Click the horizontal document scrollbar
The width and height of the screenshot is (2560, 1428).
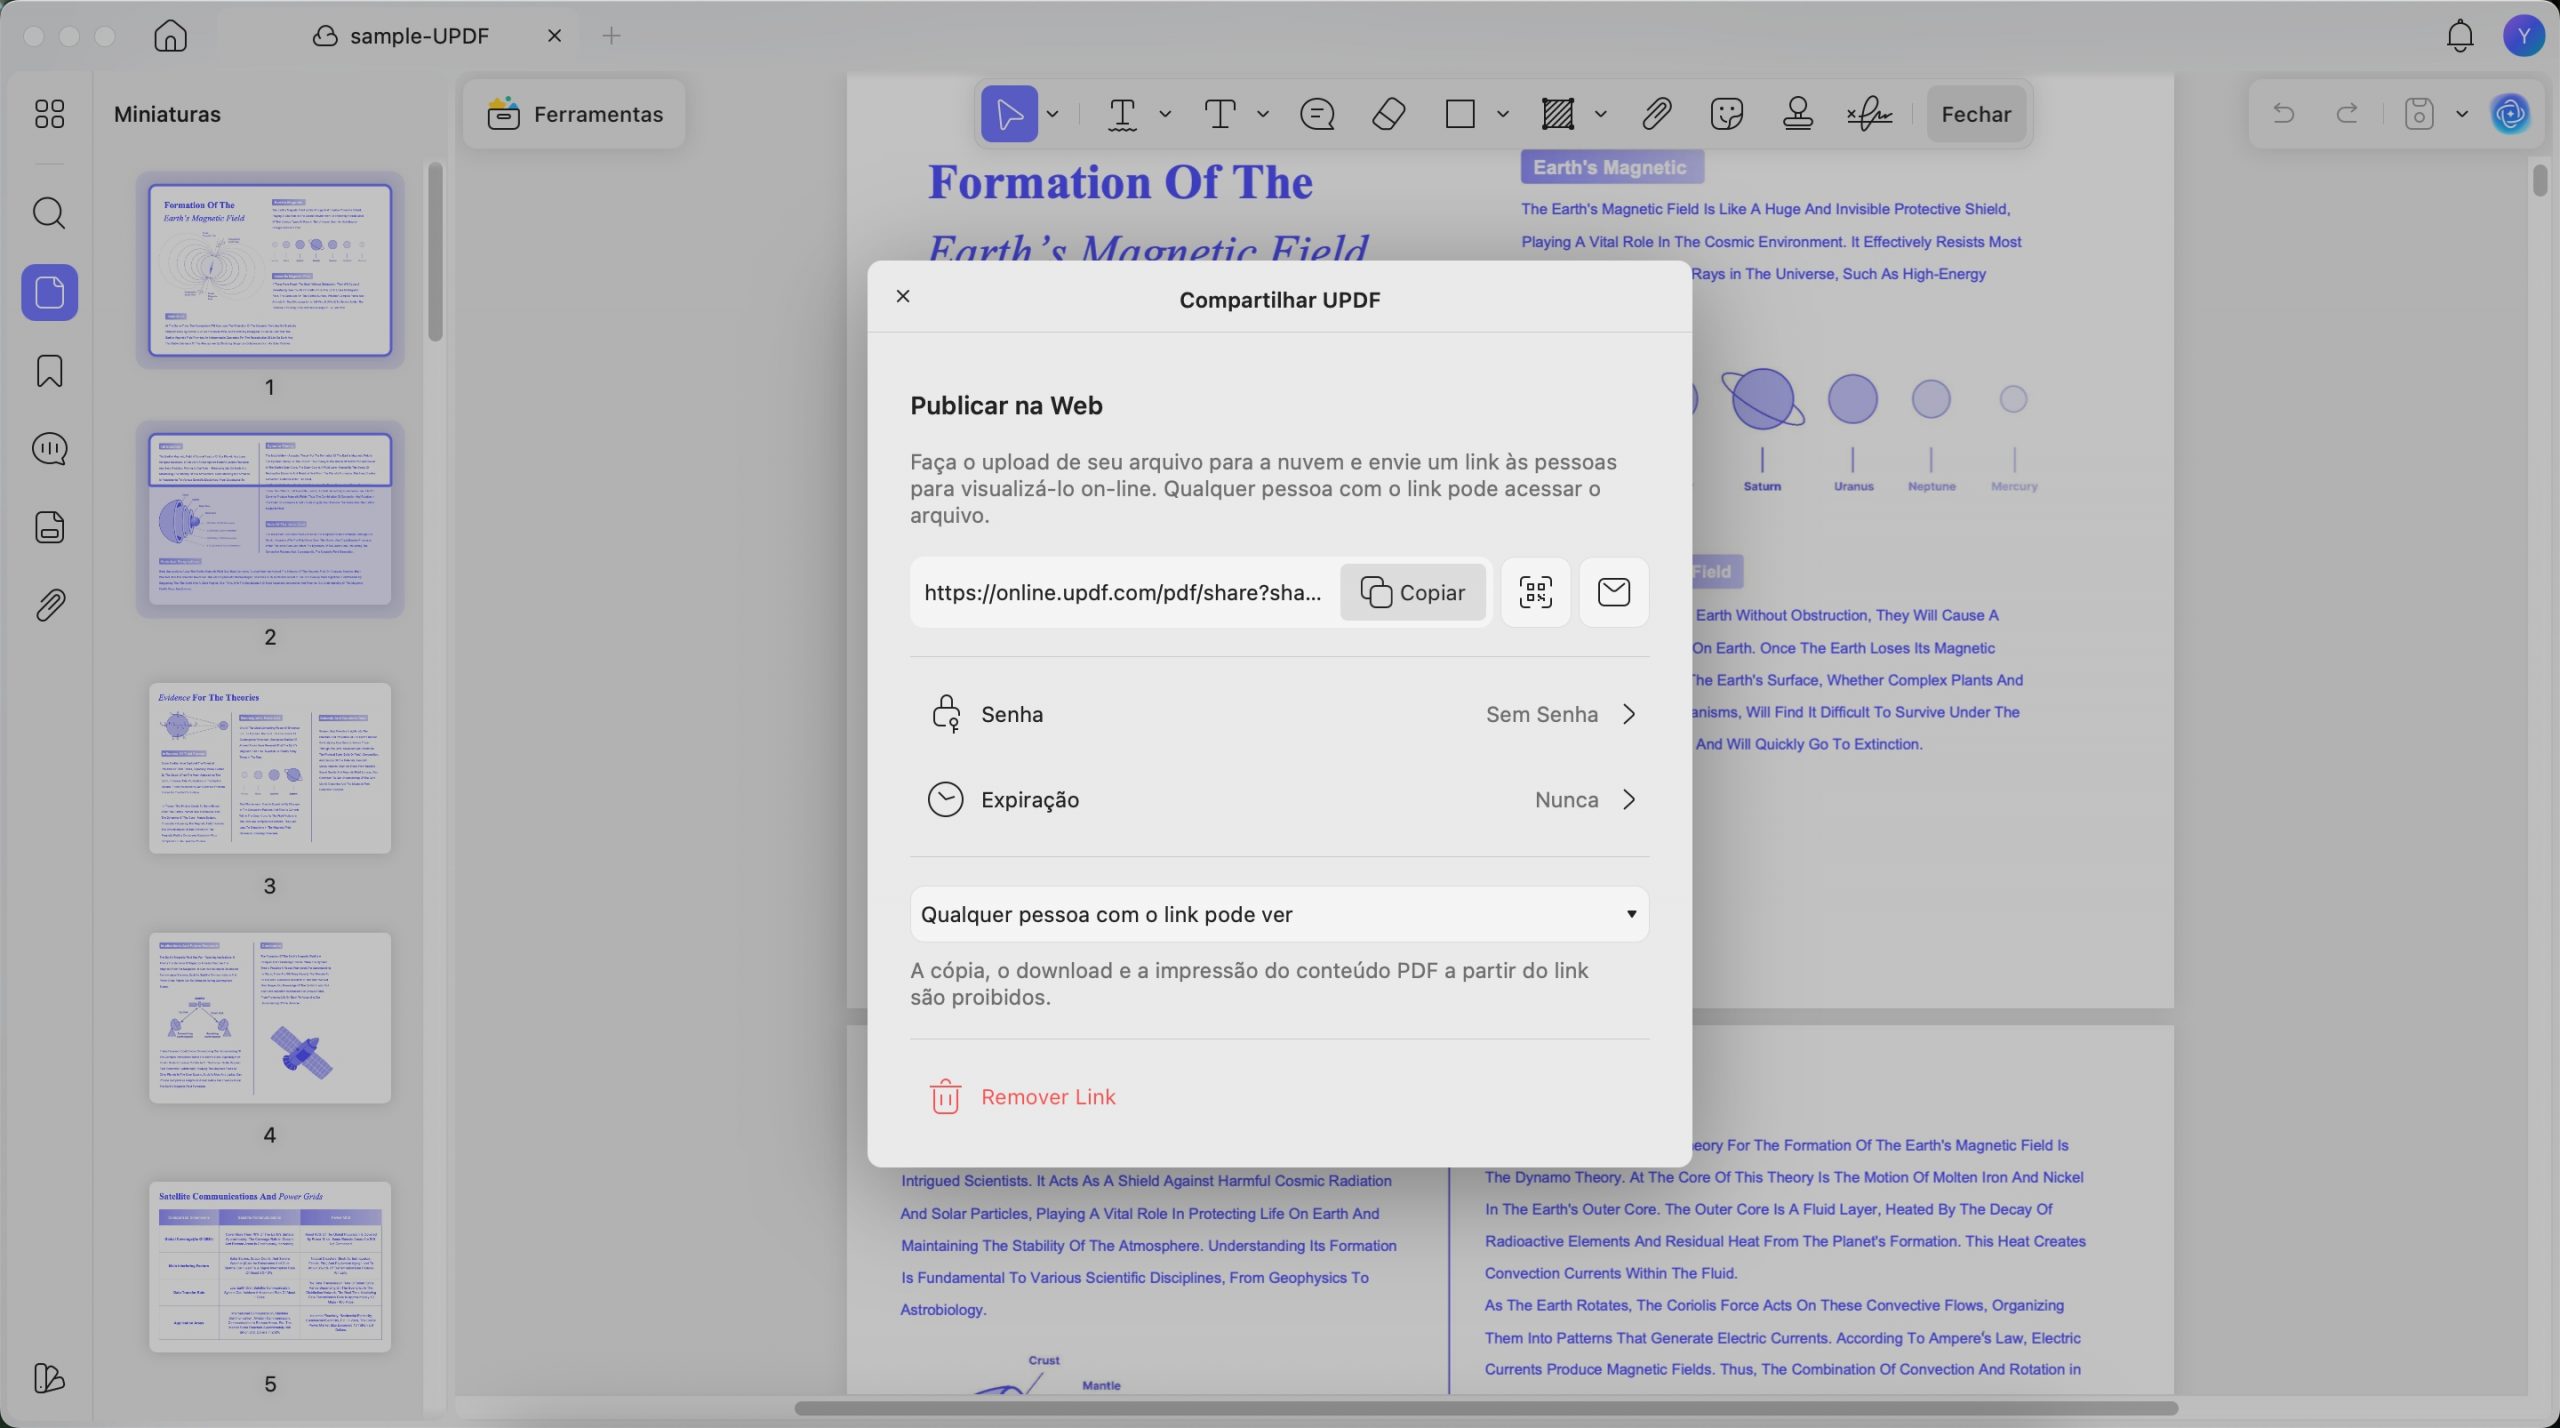[x=1486, y=1409]
